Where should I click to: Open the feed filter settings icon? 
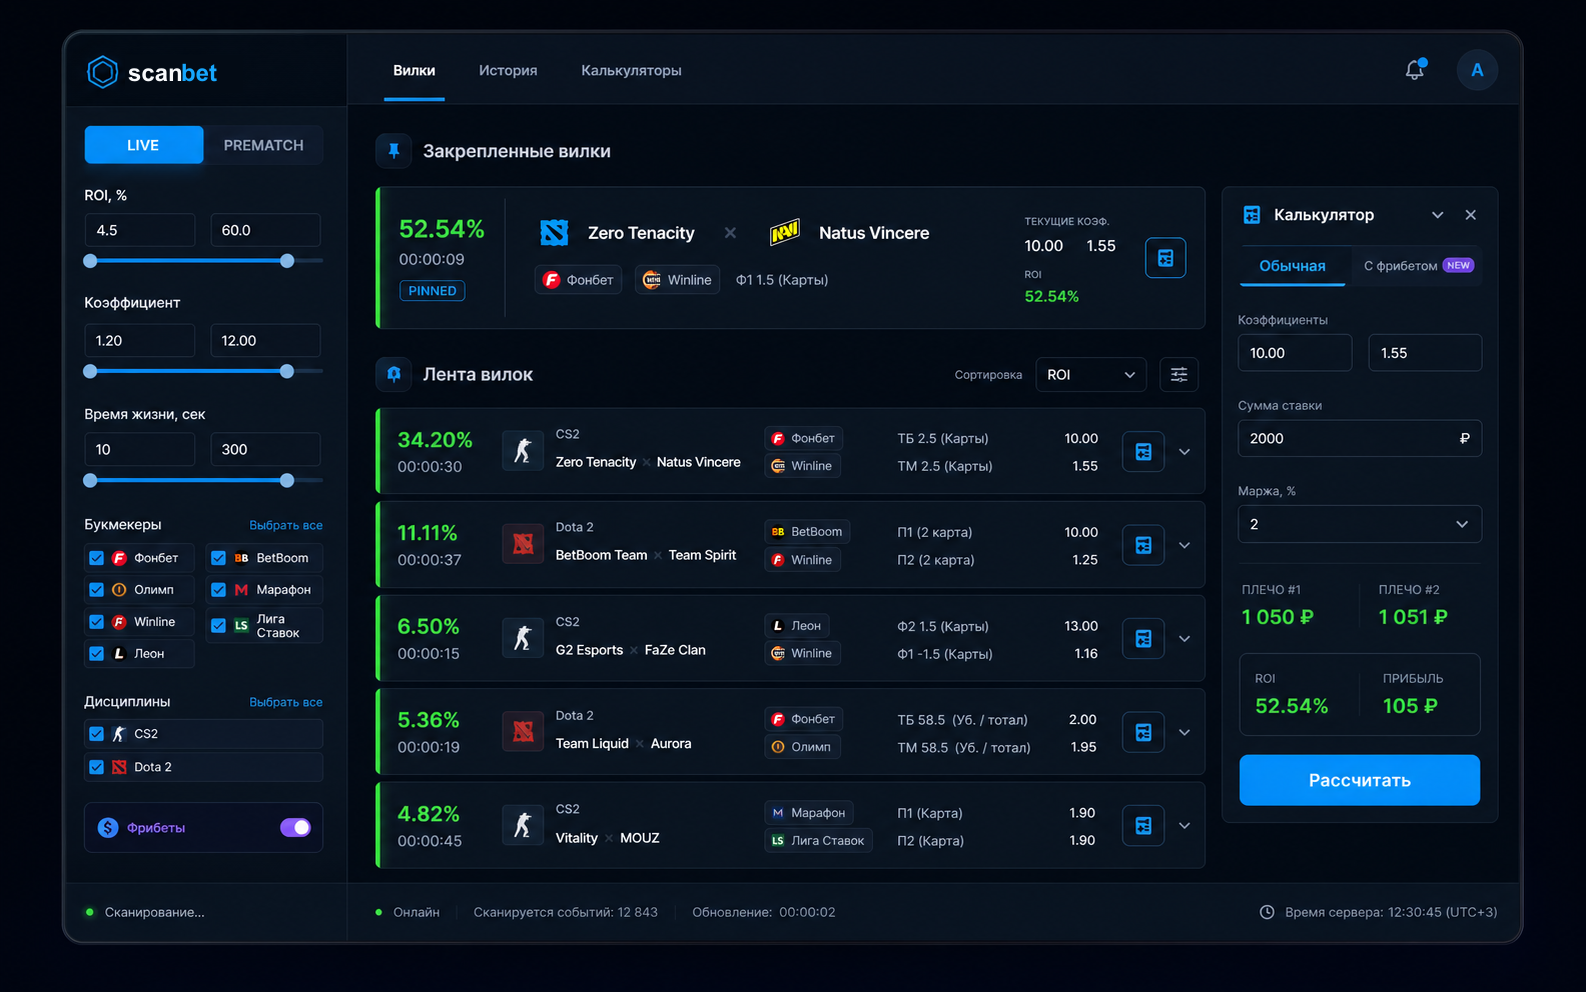[x=1179, y=375]
